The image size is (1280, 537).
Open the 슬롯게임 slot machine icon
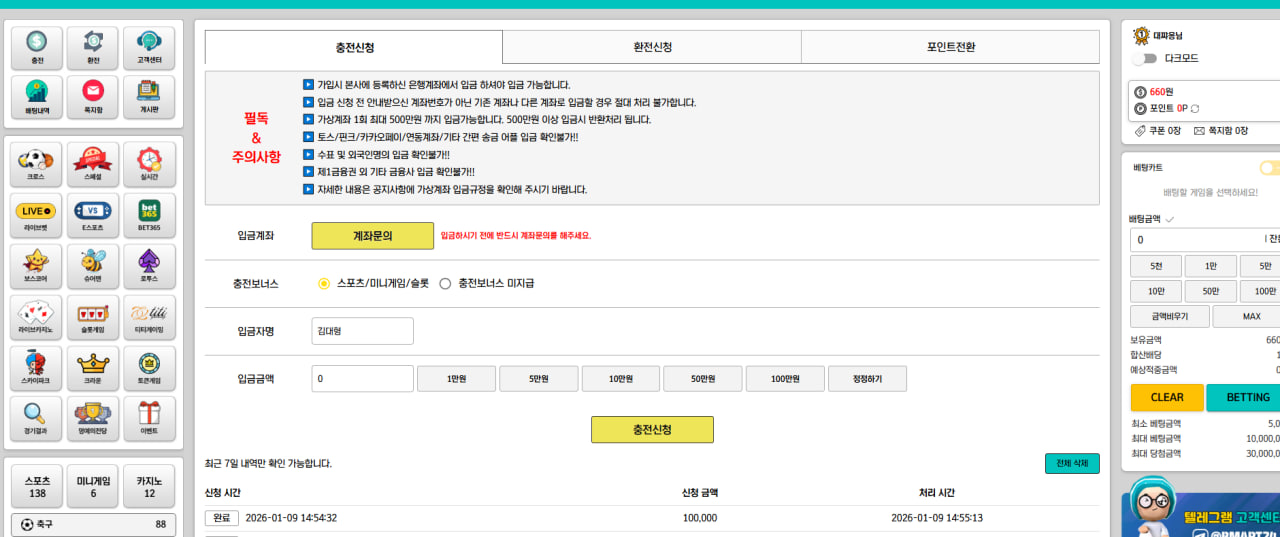[x=93, y=317]
